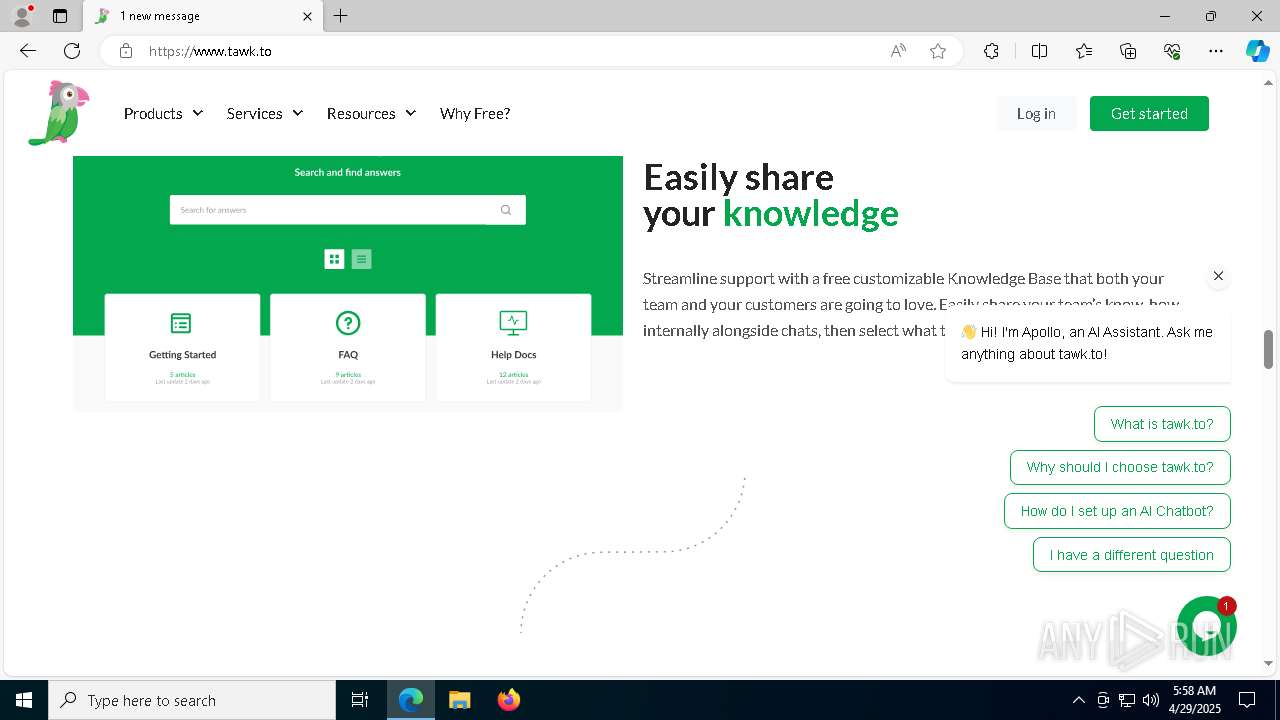Toggle split screen view
The width and height of the screenshot is (1280, 720).
tap(1039, 51)
